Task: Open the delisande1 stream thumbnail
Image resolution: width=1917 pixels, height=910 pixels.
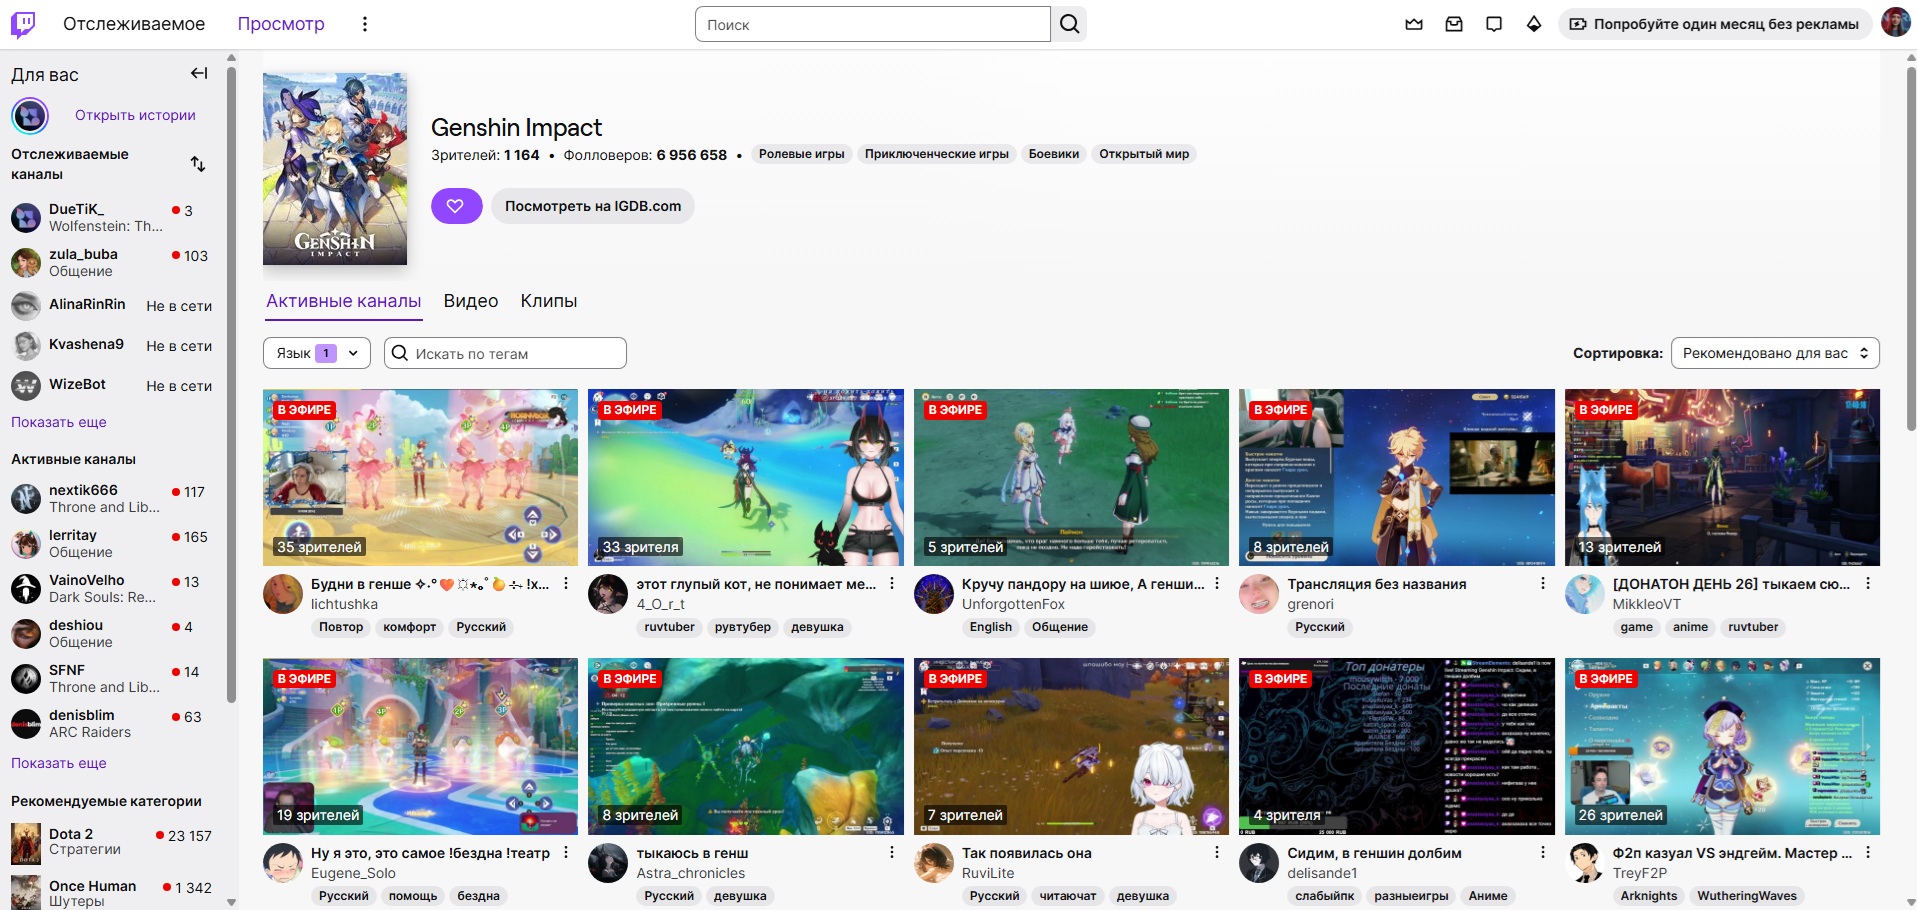Action: pyautogui.click(x=1397, y=746)
